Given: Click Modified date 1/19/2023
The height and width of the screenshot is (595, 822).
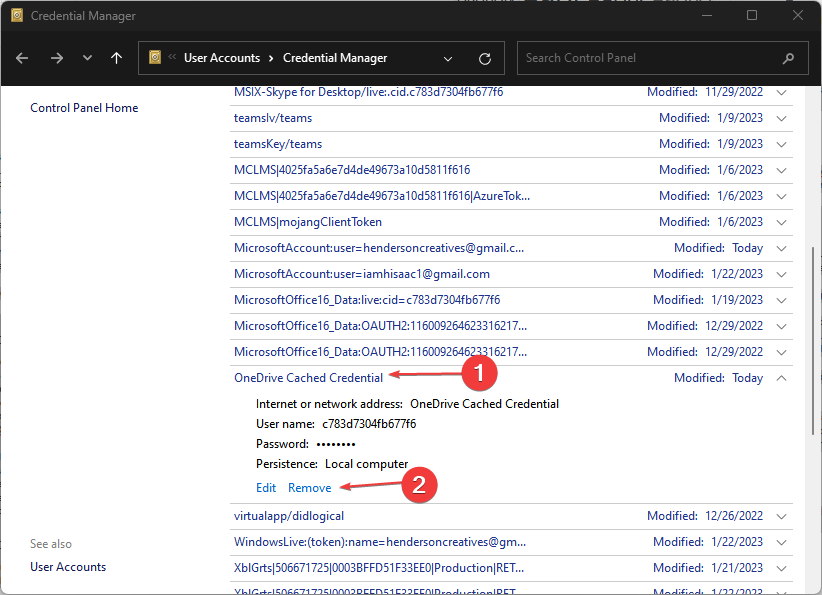Looking at the screenshot, I should pyautogui.click(x=737, y=300).
